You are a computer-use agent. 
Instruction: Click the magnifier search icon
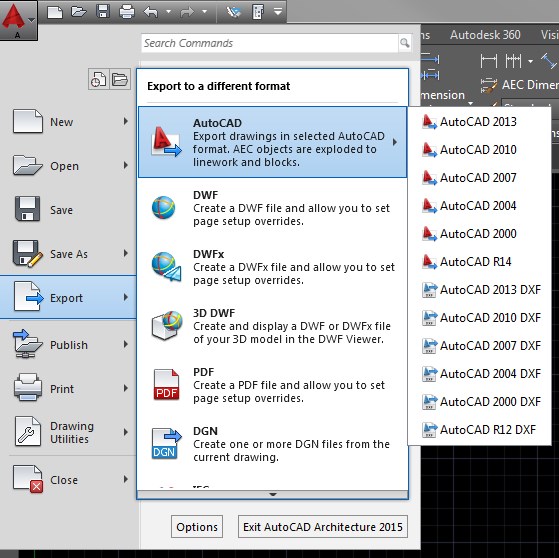405,43
